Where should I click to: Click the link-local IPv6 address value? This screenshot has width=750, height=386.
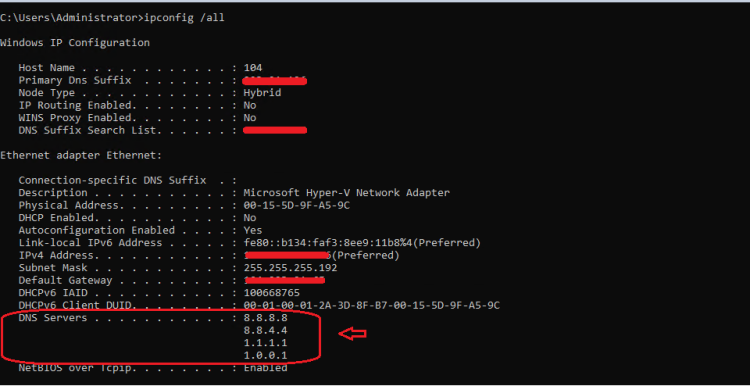(x=362, y=243)
